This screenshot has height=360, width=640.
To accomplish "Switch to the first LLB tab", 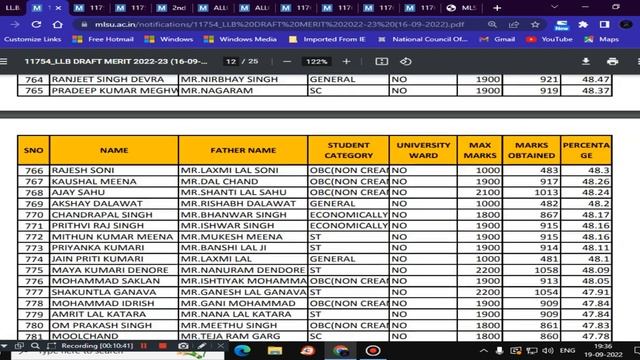I will pos(13,8).
